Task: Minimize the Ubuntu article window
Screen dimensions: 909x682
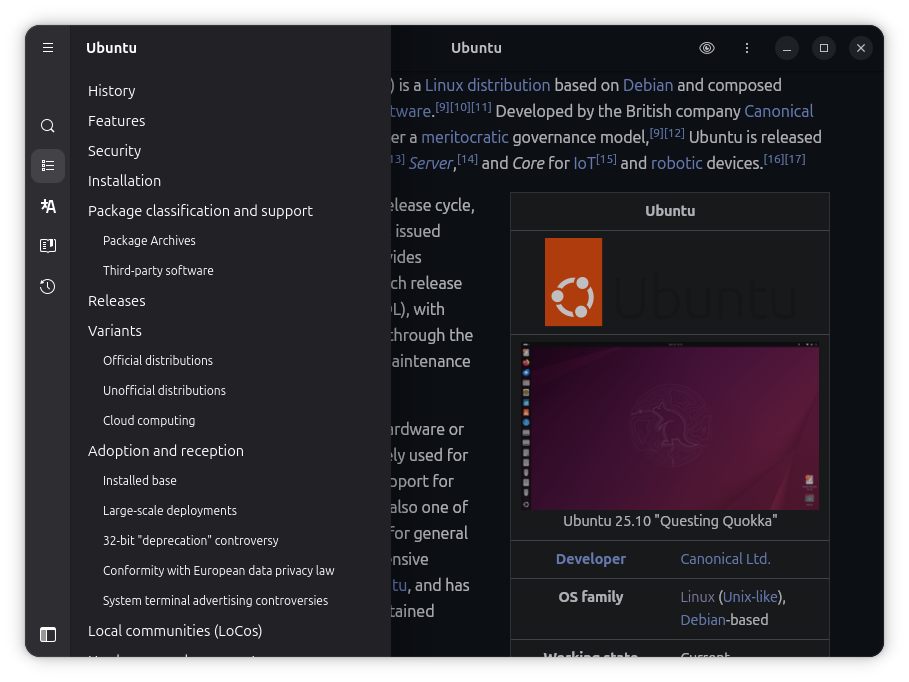Action: pyautogui.click(x=787, y=48)
